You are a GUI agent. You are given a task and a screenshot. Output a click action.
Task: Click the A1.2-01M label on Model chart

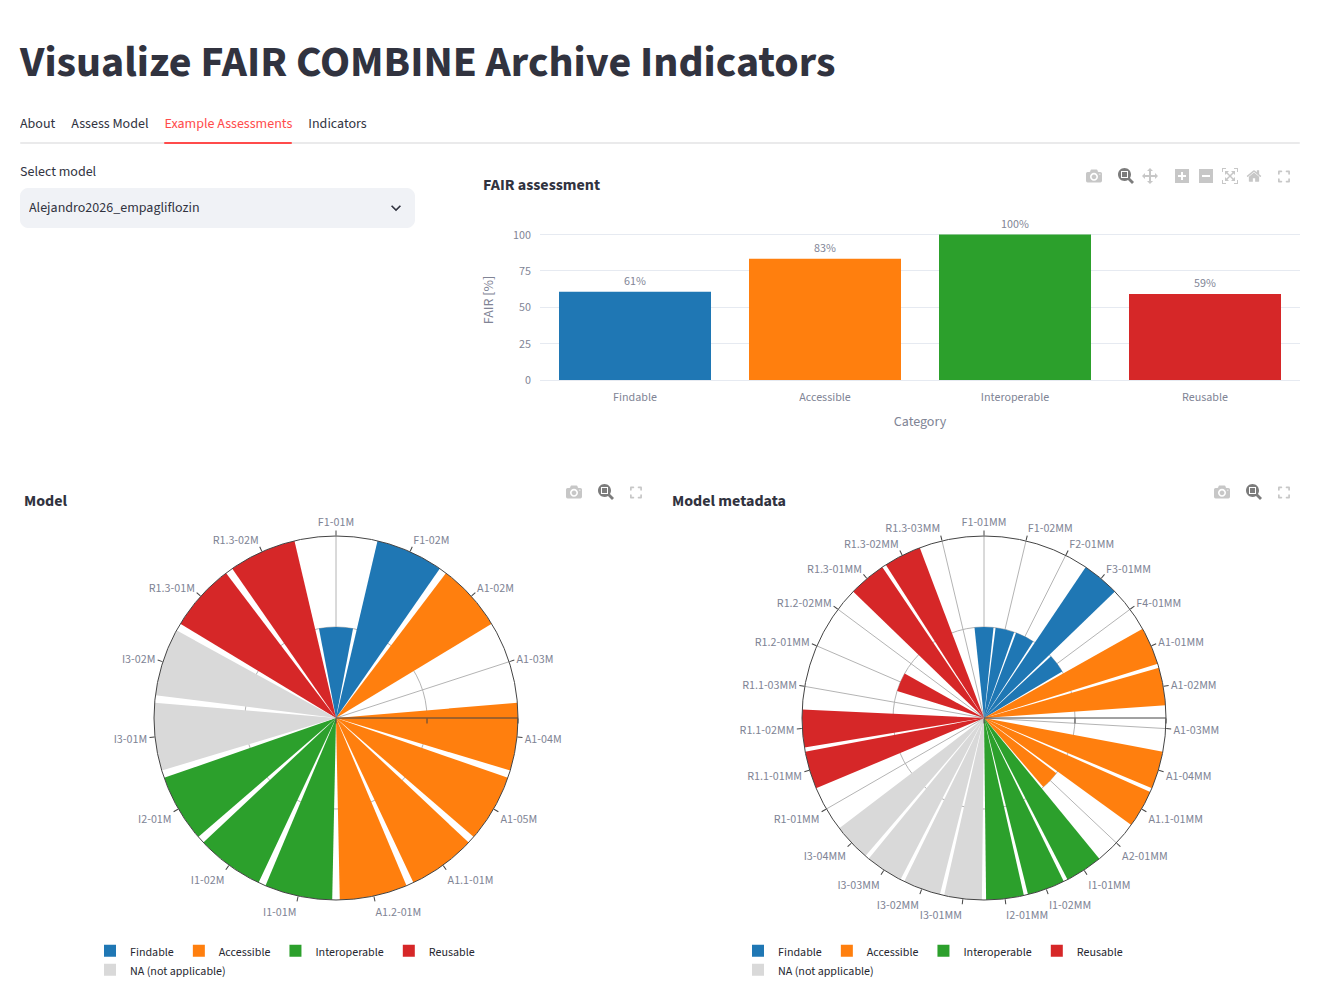pos(398,912)
